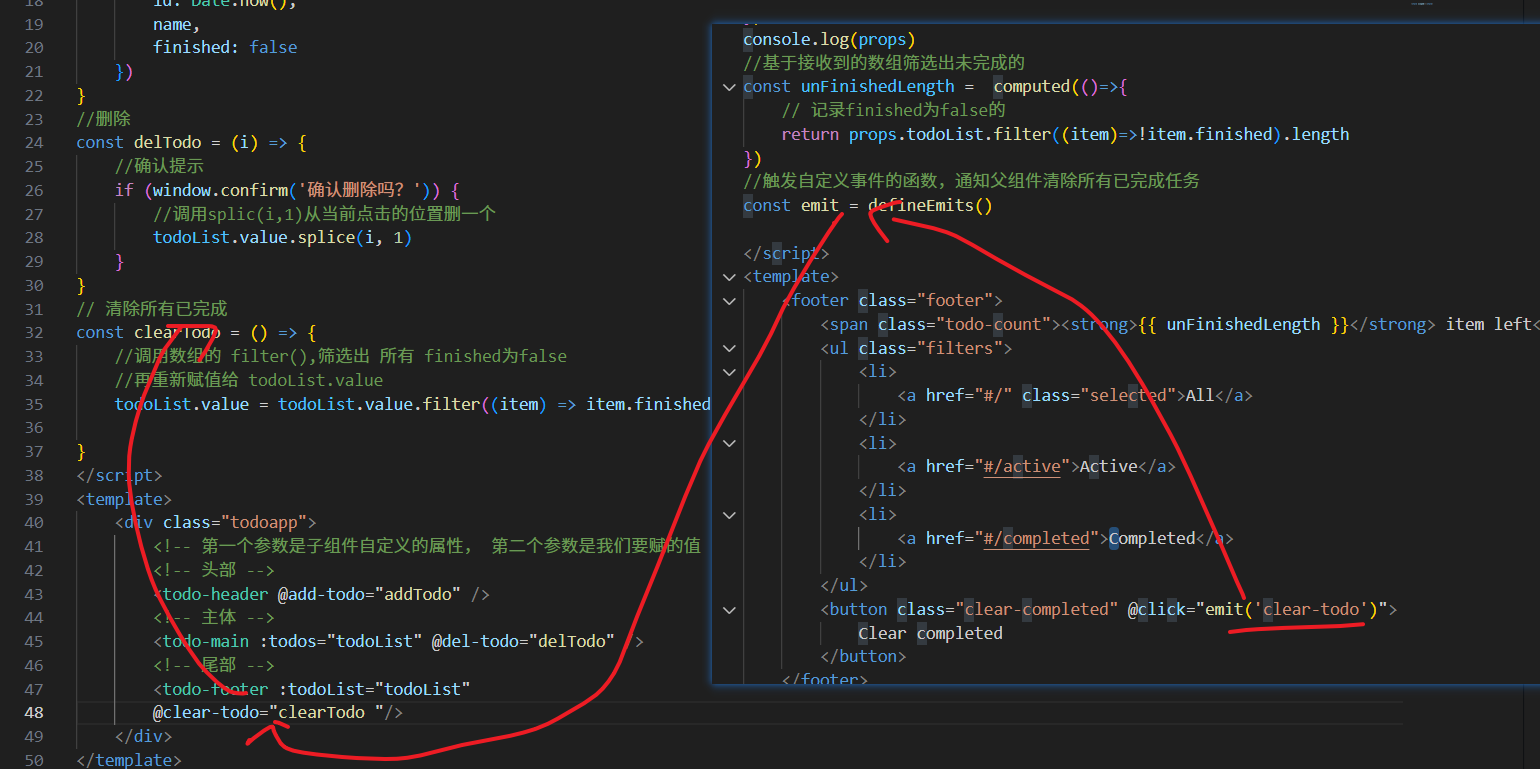The image size is (1540, 769).
Task: Click class="clear-completed" attribute
Action: (1007, 609)
